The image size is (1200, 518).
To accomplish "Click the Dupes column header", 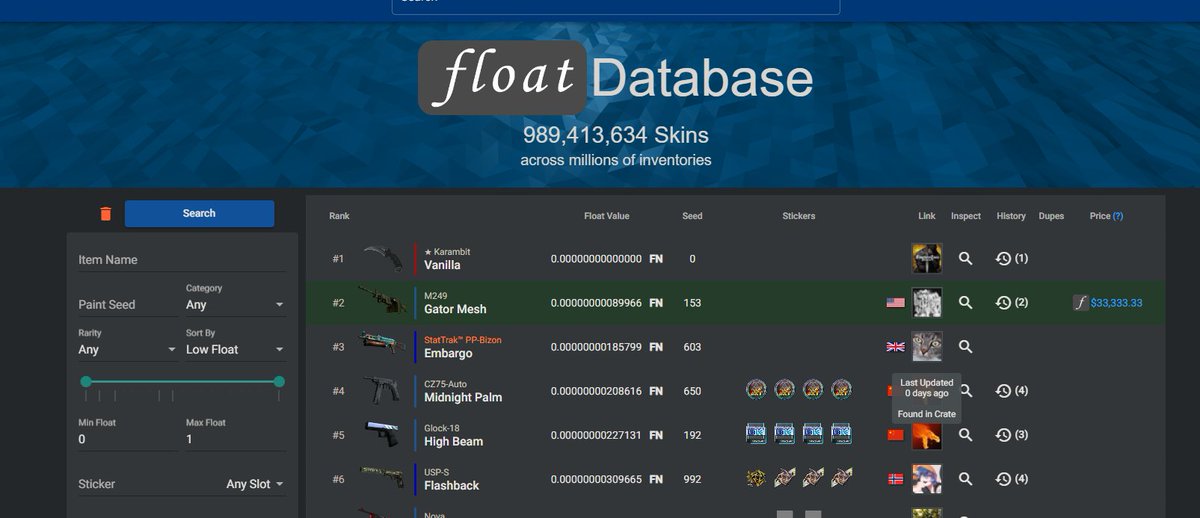I will click(x=1051, y=216).
